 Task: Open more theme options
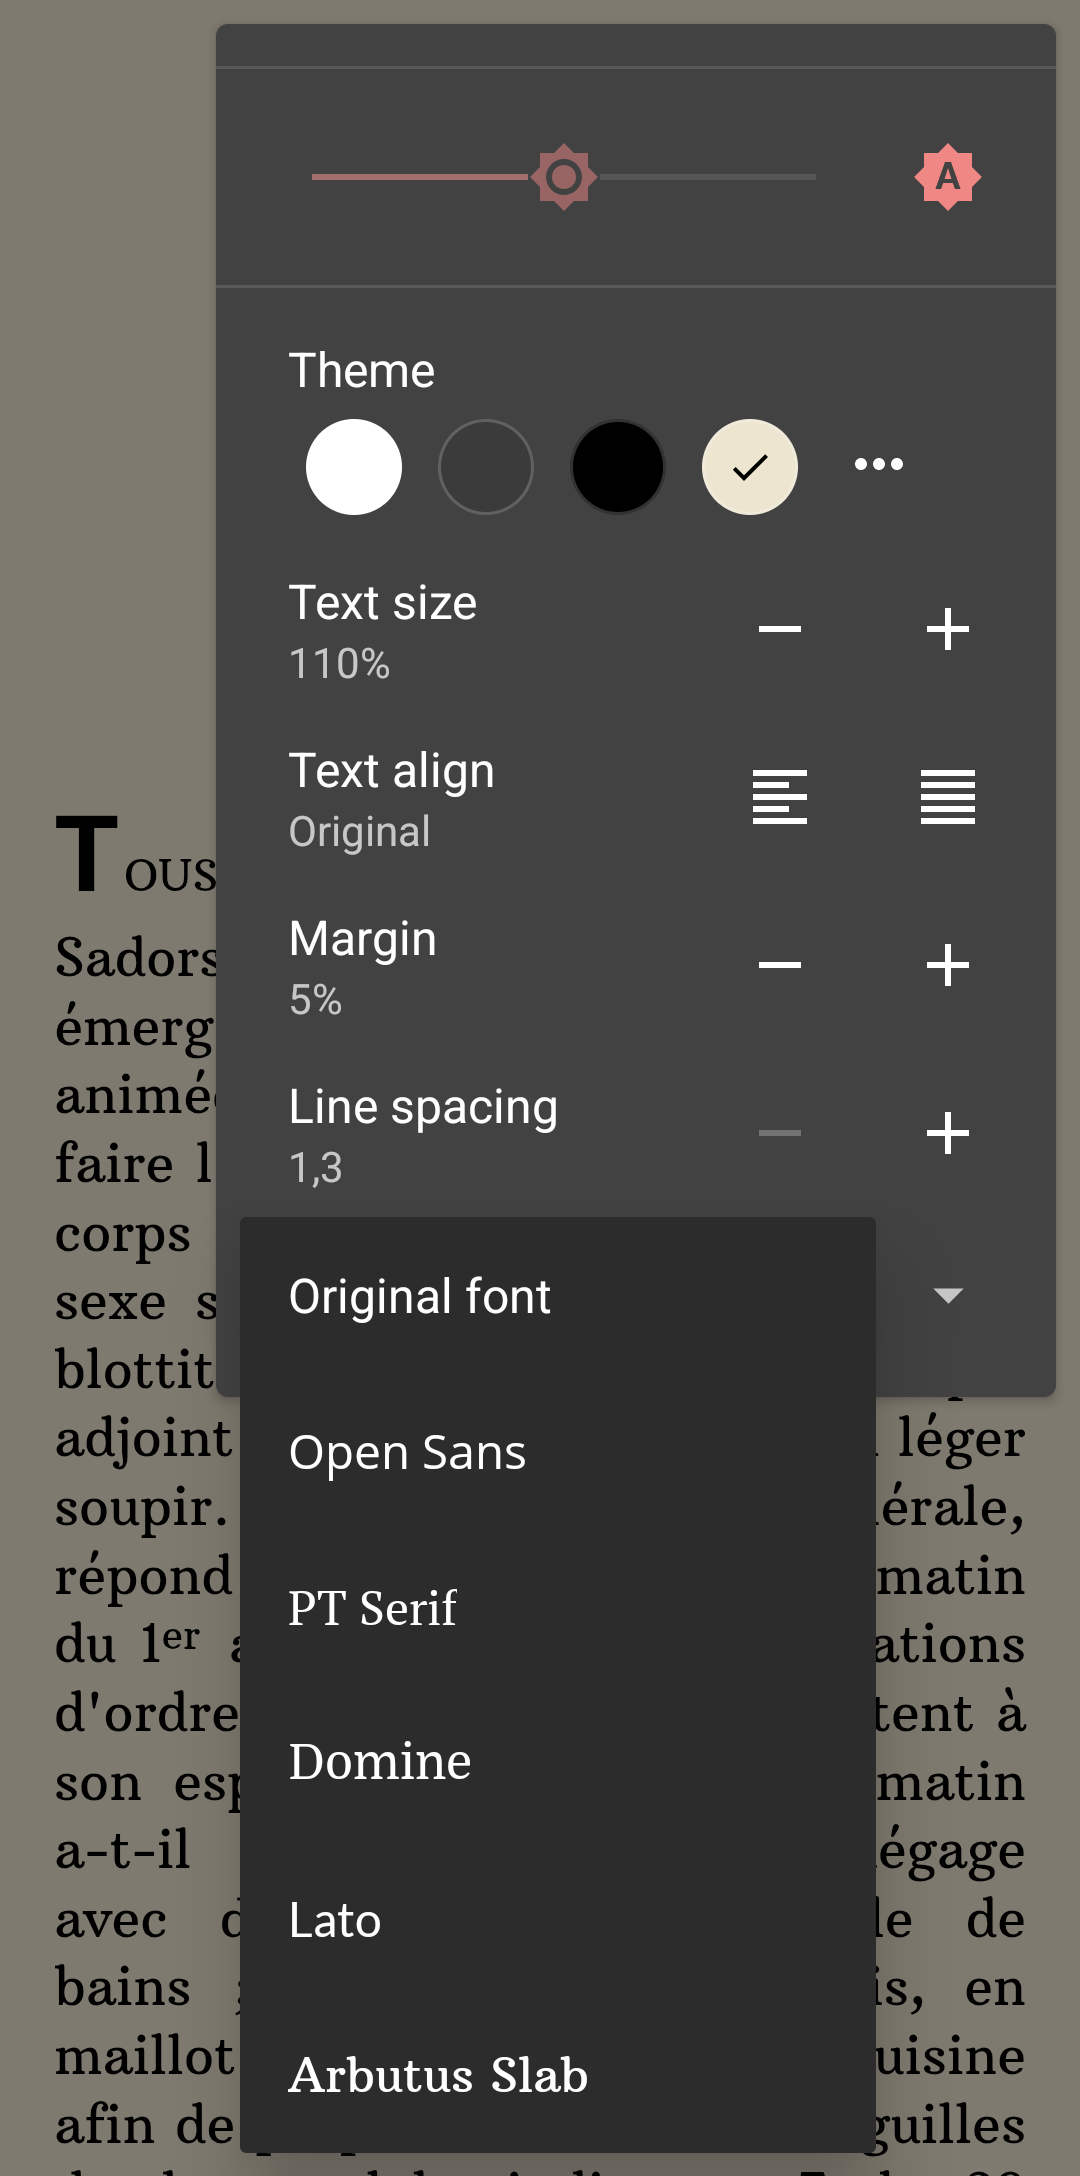tap(879, 464)
